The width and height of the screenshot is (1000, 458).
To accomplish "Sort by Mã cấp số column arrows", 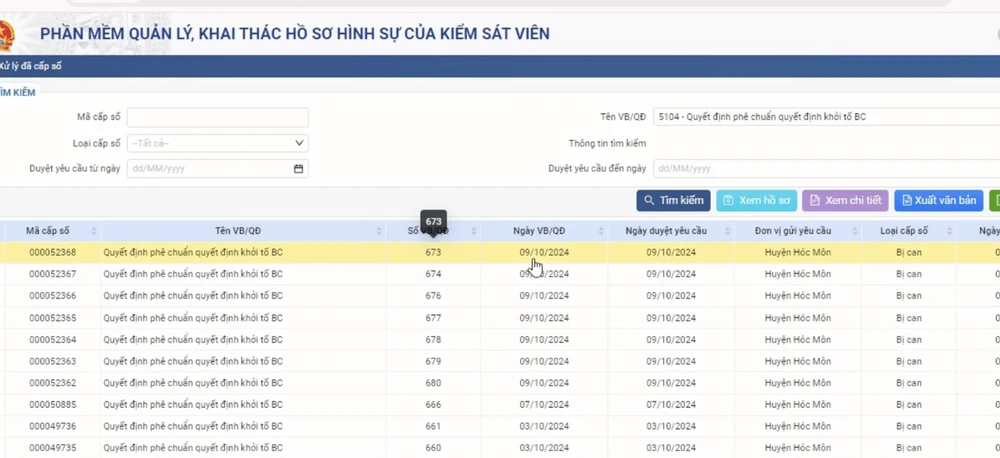I will pyautogui.click(x=94, y=231).
